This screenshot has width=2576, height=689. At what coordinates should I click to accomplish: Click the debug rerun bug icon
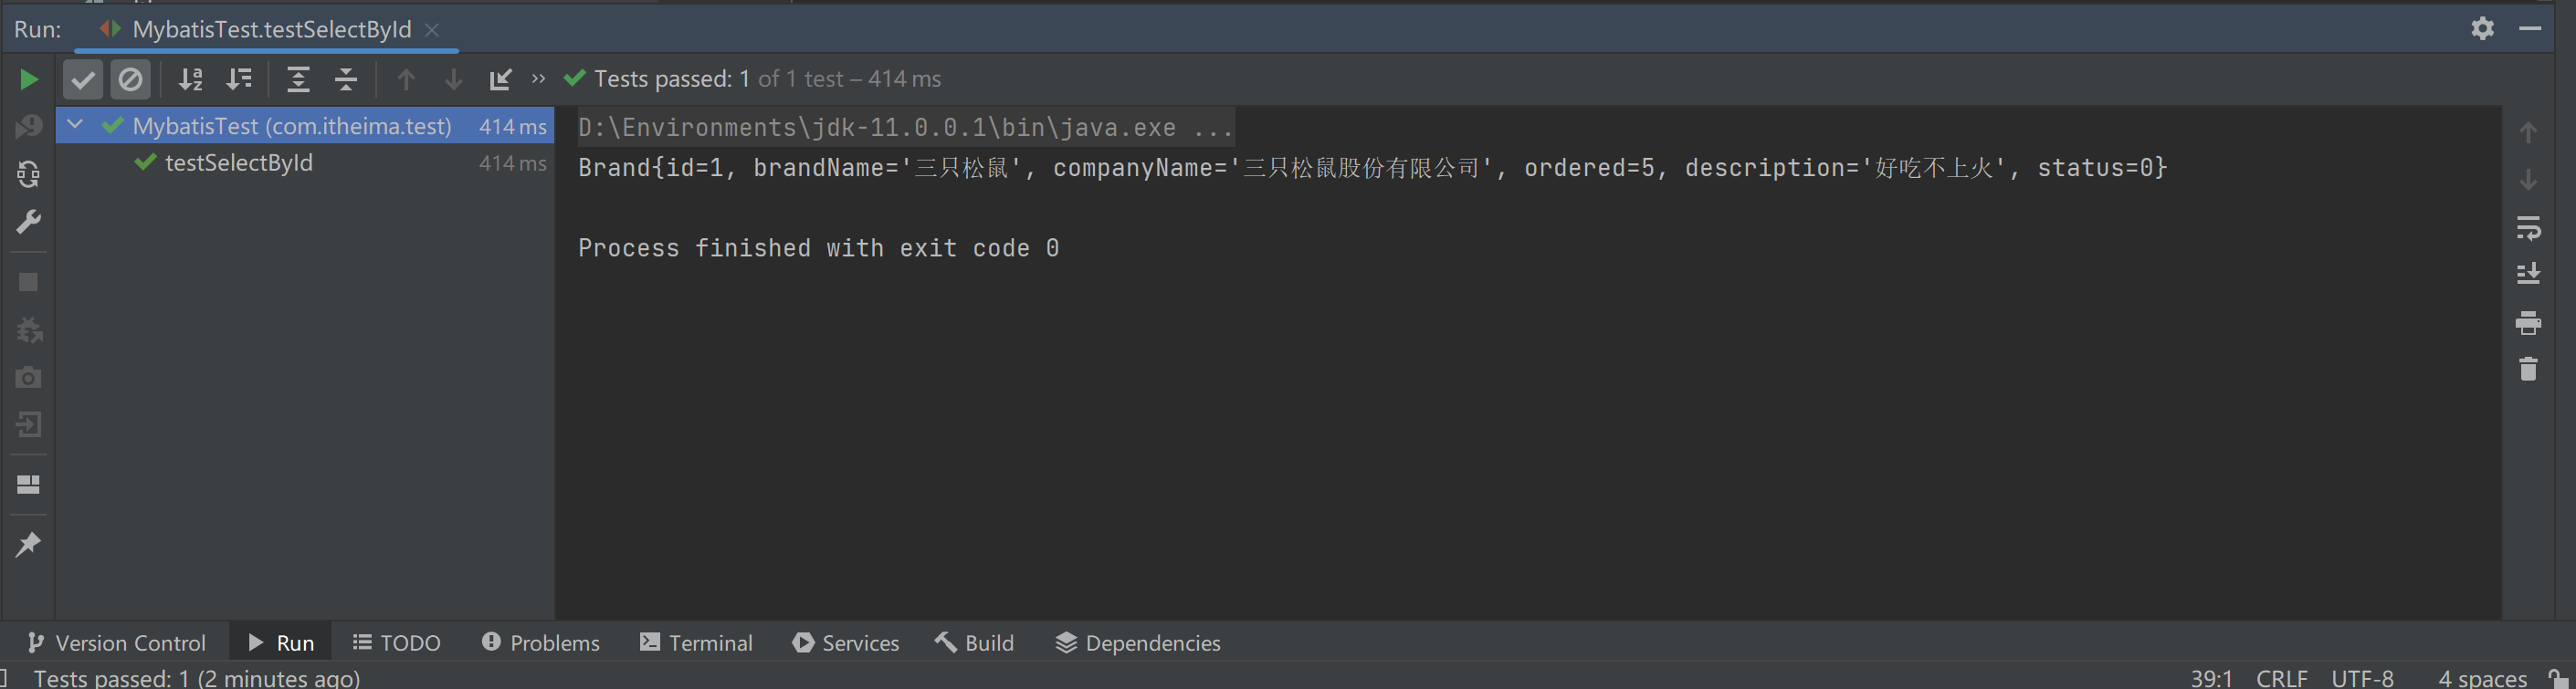pos(28,330)
